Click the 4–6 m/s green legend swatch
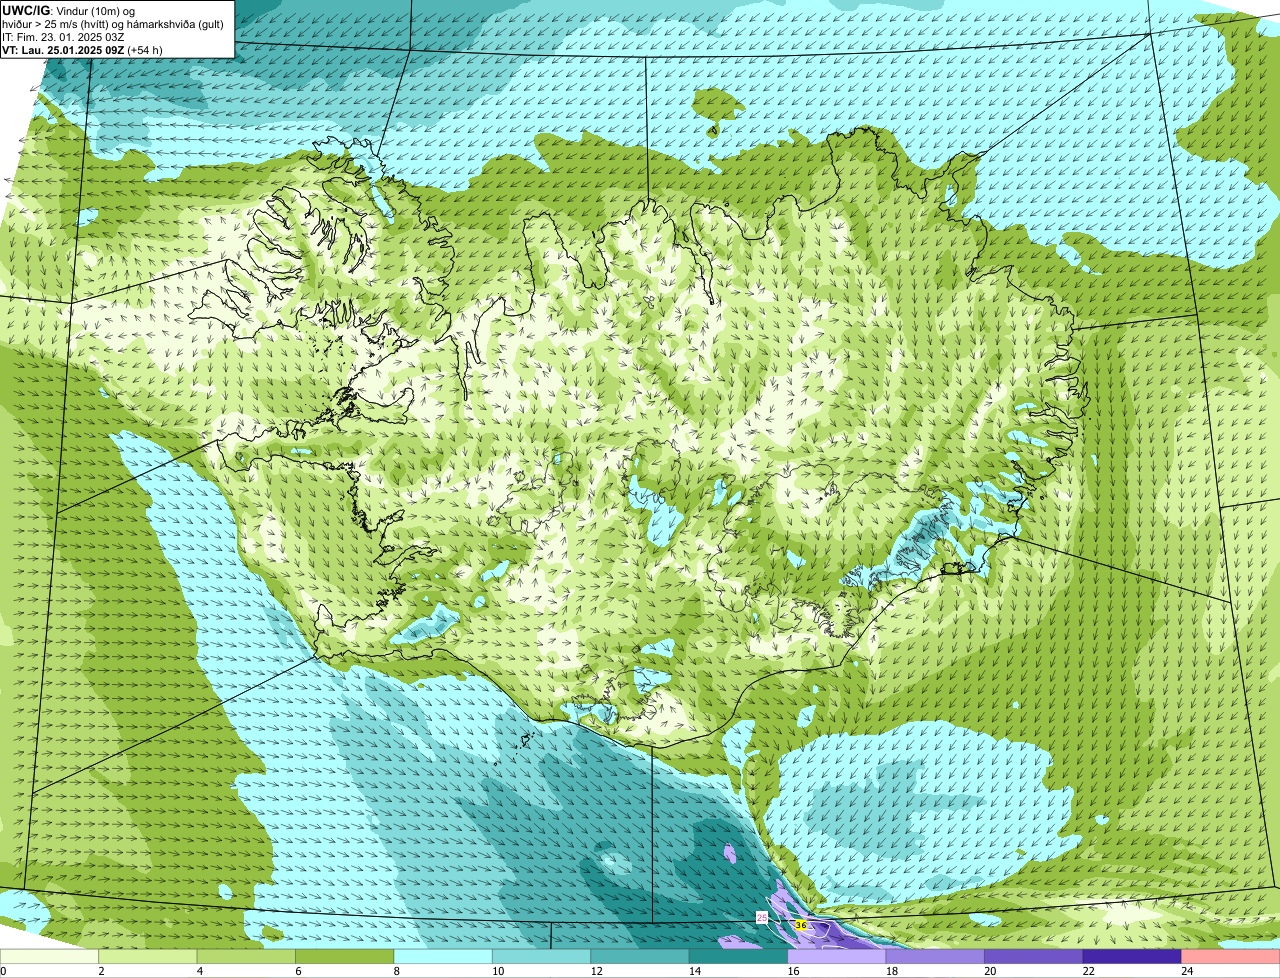This screenshot has height=978, width=1280. [x=246, y=957]
